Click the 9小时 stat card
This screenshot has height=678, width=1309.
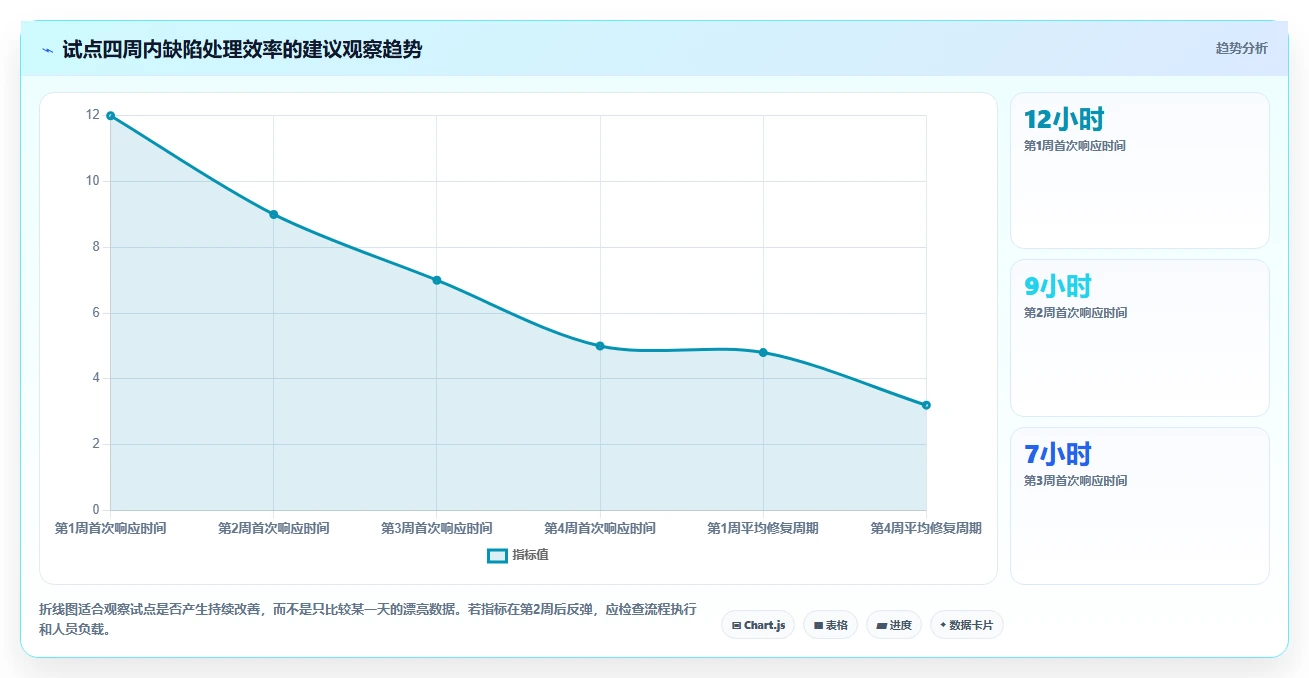point(1140,338)
